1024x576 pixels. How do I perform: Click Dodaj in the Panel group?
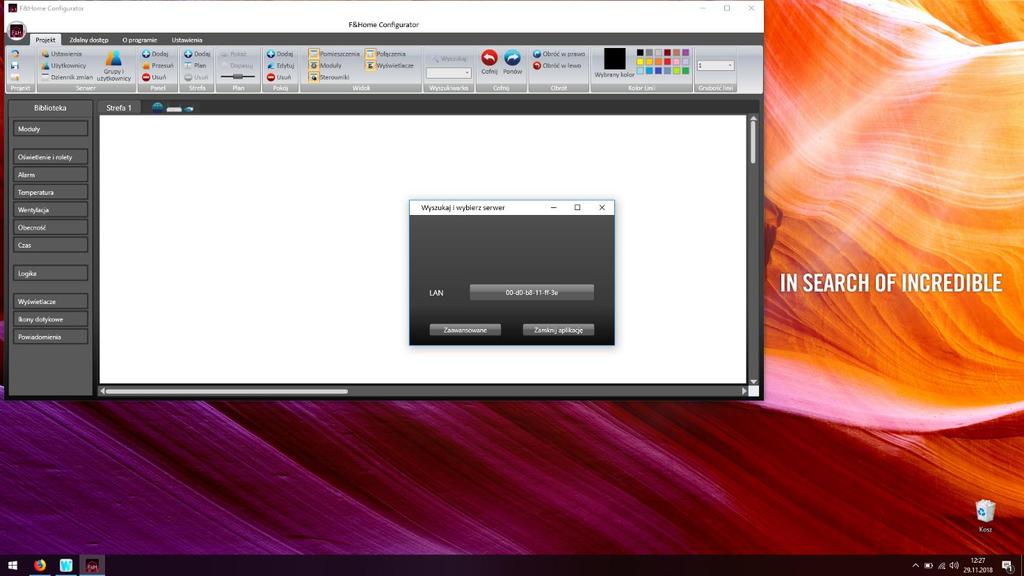click(x=155, y=54)
